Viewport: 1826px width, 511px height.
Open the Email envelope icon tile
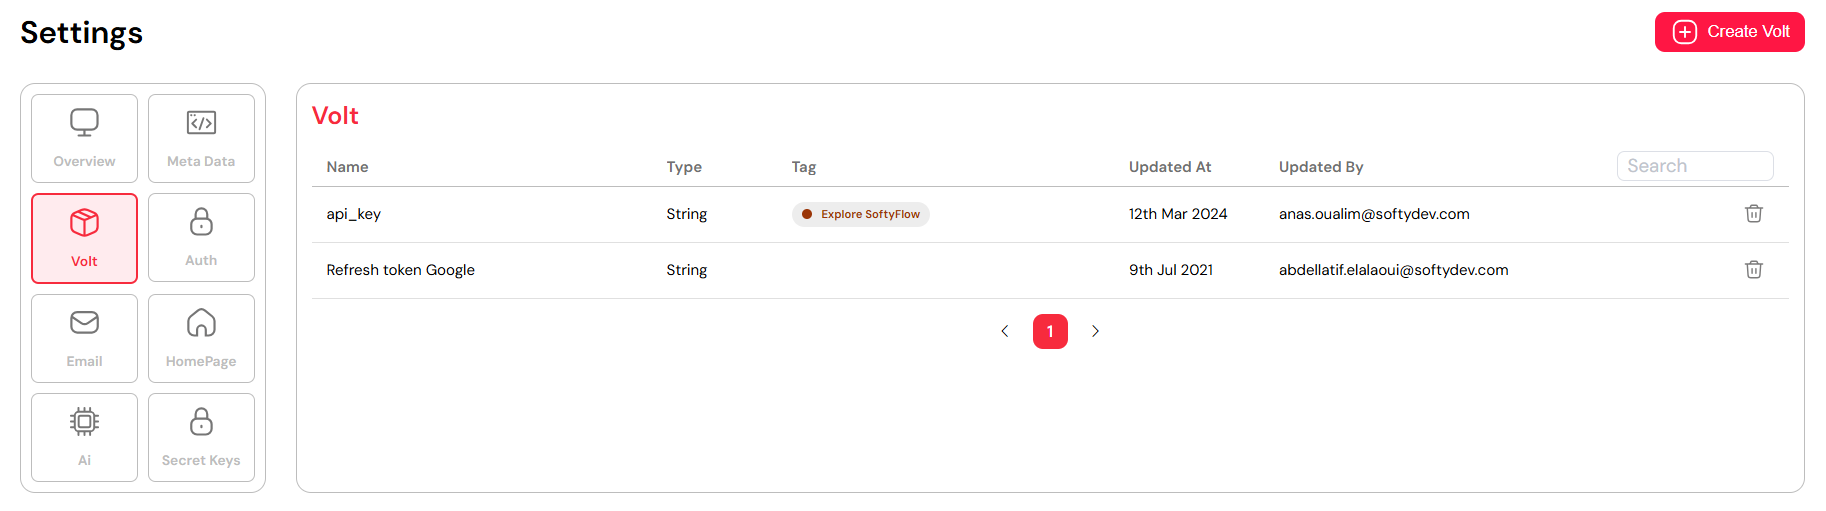point(84,338)
